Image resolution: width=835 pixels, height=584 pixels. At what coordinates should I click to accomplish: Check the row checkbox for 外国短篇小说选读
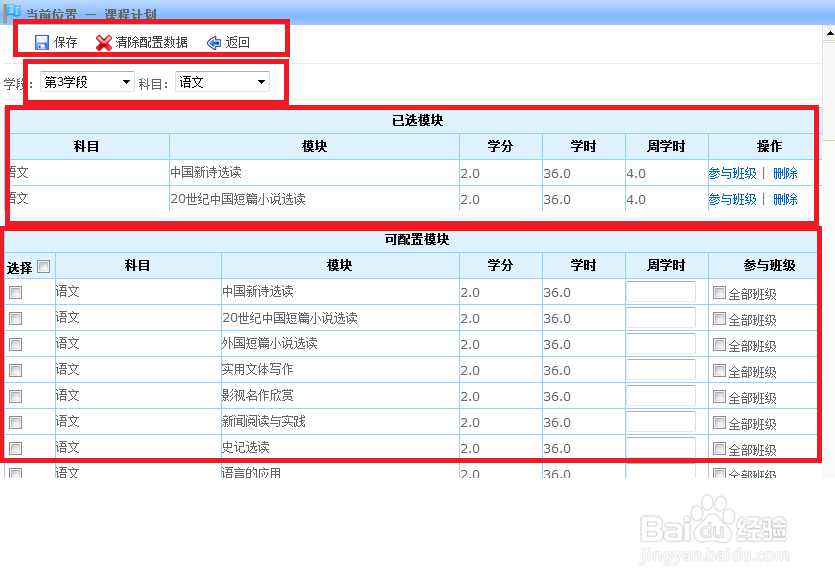coord(16,343)
